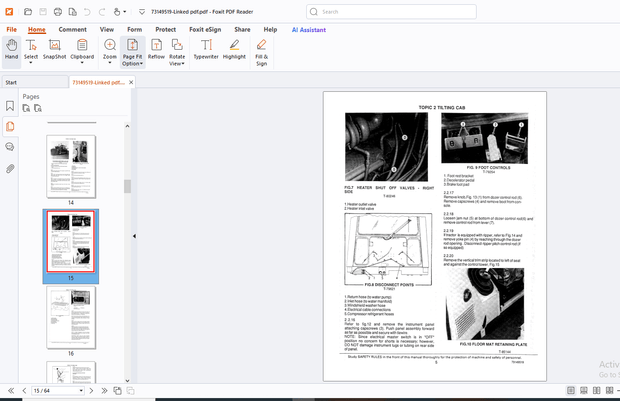Go to the previous page
620x401 pixels.
(x=24, y=391)
